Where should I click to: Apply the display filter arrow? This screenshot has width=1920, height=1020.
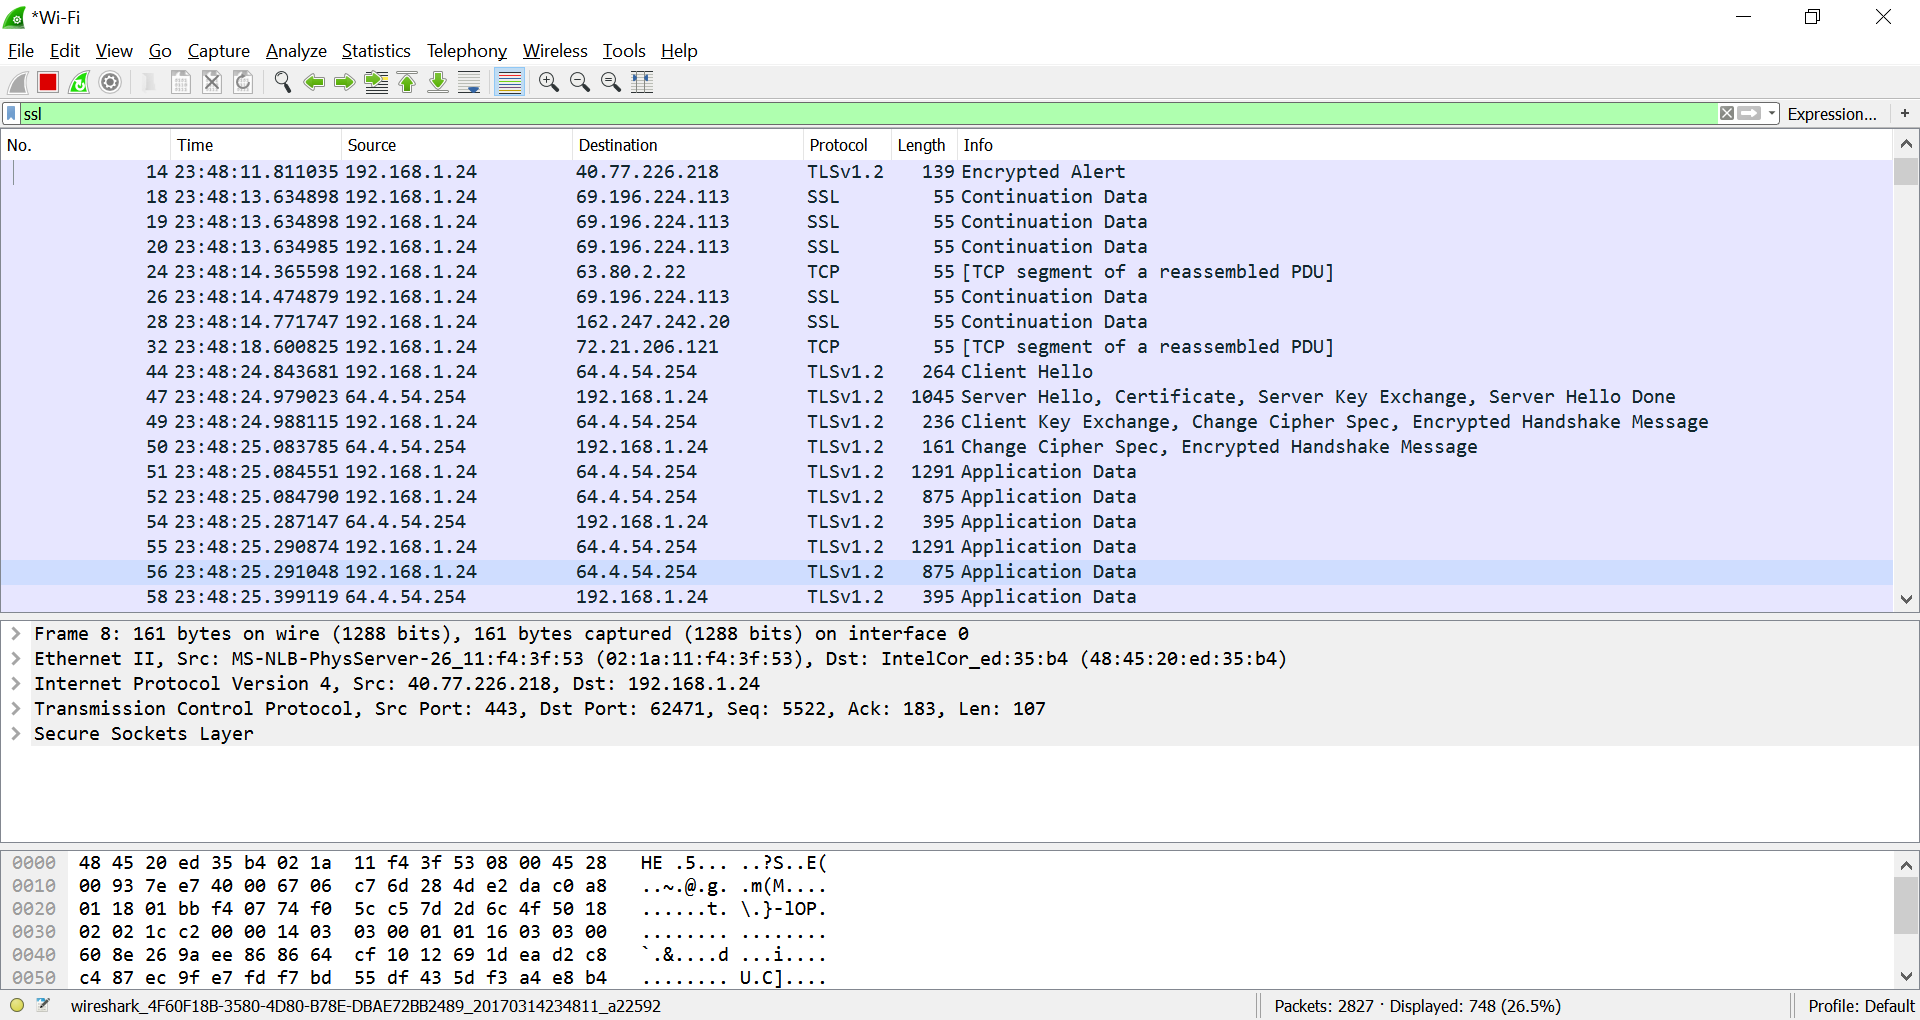pyautogui.click(x=1749, y=114)
